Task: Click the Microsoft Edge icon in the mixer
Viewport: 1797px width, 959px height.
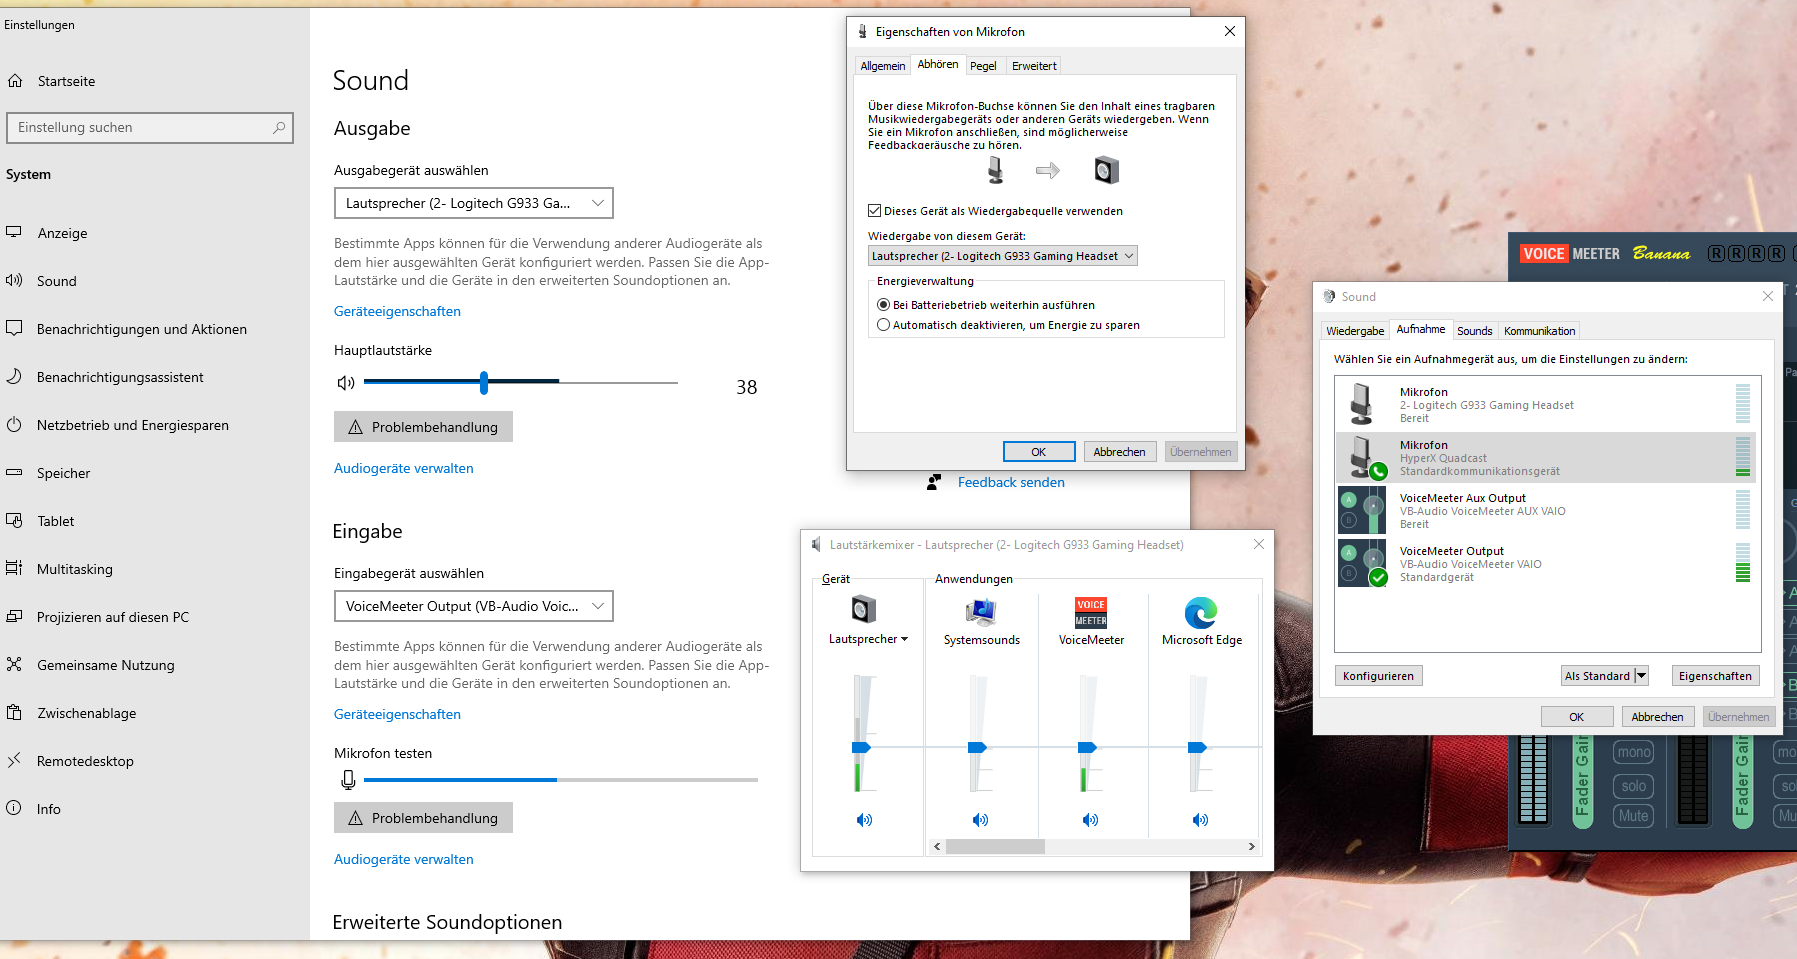Action: pos(1201,612)
